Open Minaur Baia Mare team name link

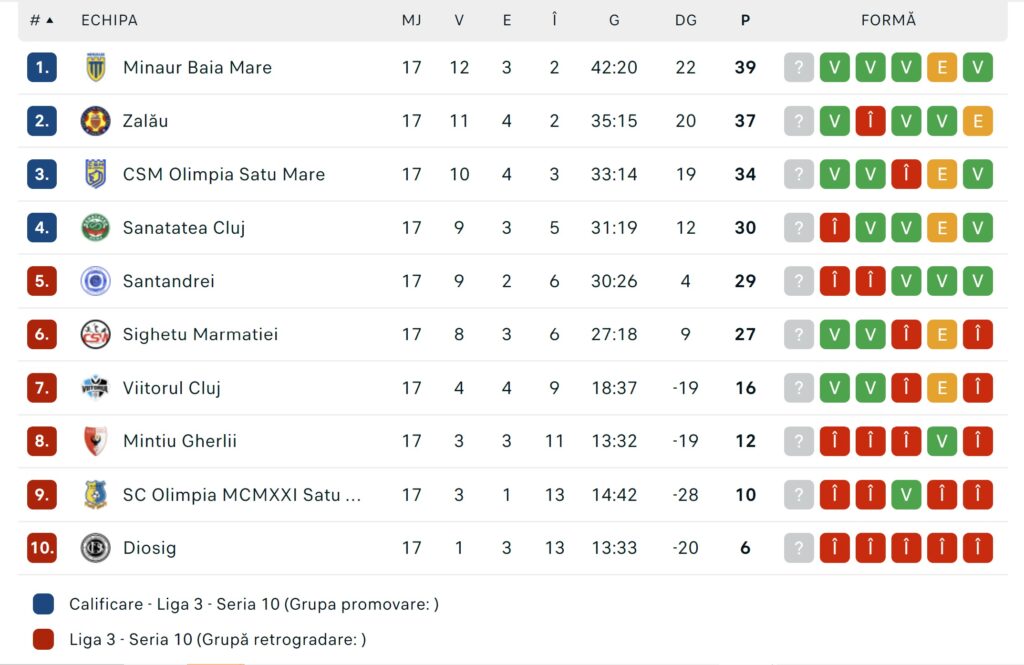197,68
